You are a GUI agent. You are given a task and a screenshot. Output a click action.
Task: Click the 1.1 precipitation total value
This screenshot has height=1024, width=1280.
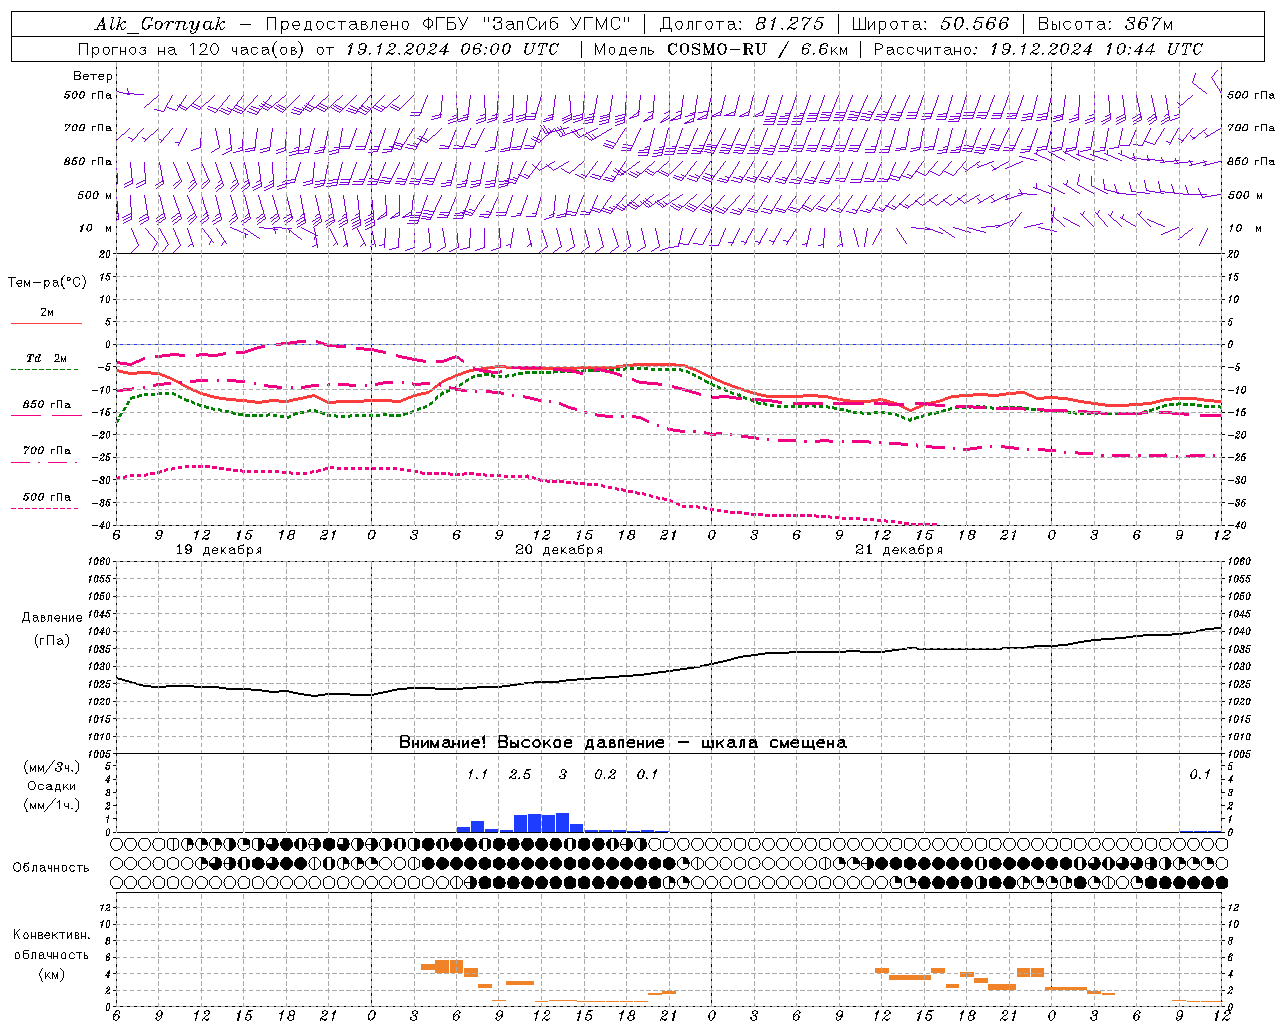pos(477,775)
